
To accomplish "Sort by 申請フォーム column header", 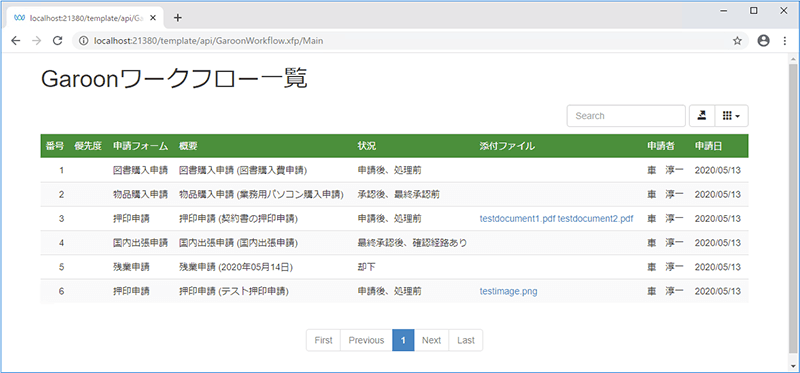I will point(140,146).
